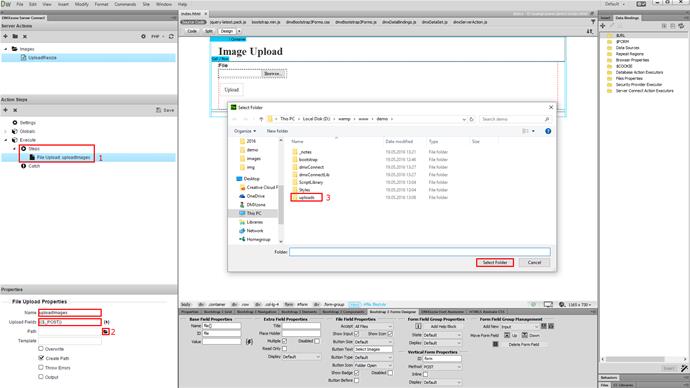The image size is (690, 388).
Task: Open the Commands menu
Action: tap(125, 4)
